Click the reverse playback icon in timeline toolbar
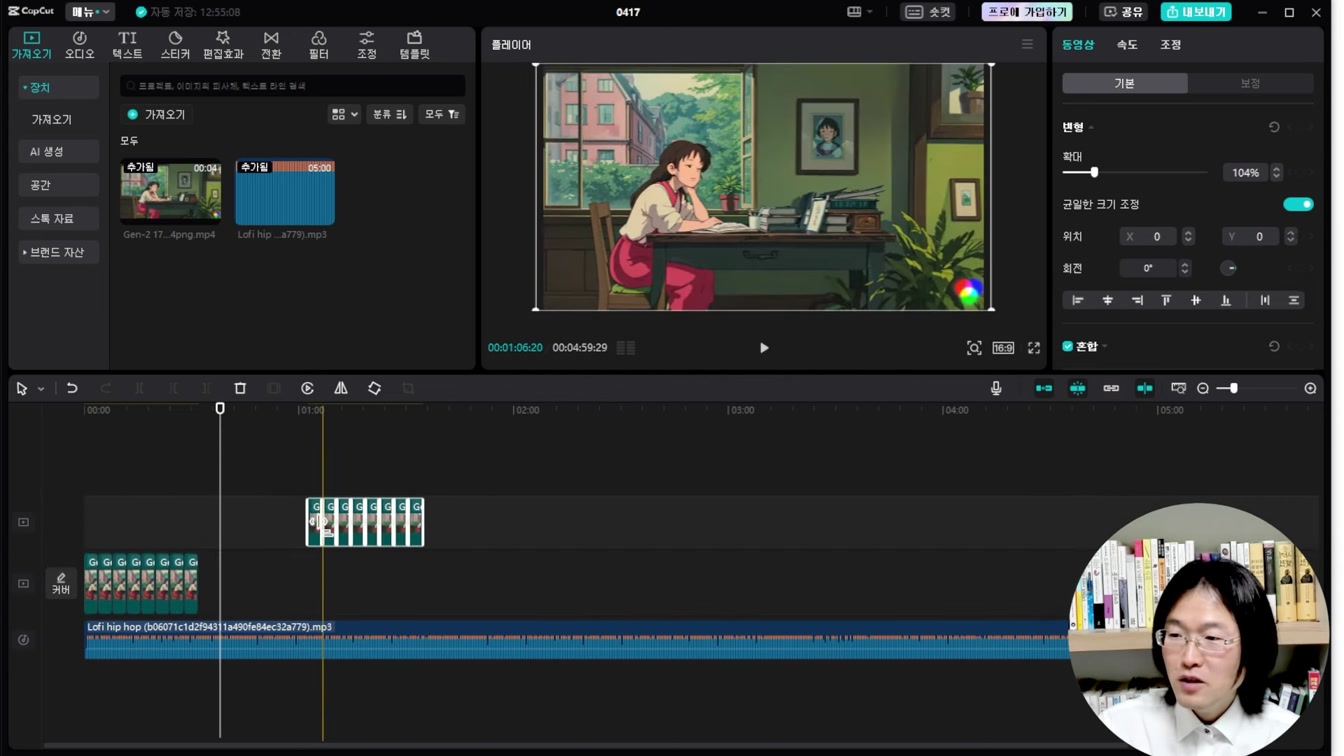The image size is (1344, 756). pos(307,388)
